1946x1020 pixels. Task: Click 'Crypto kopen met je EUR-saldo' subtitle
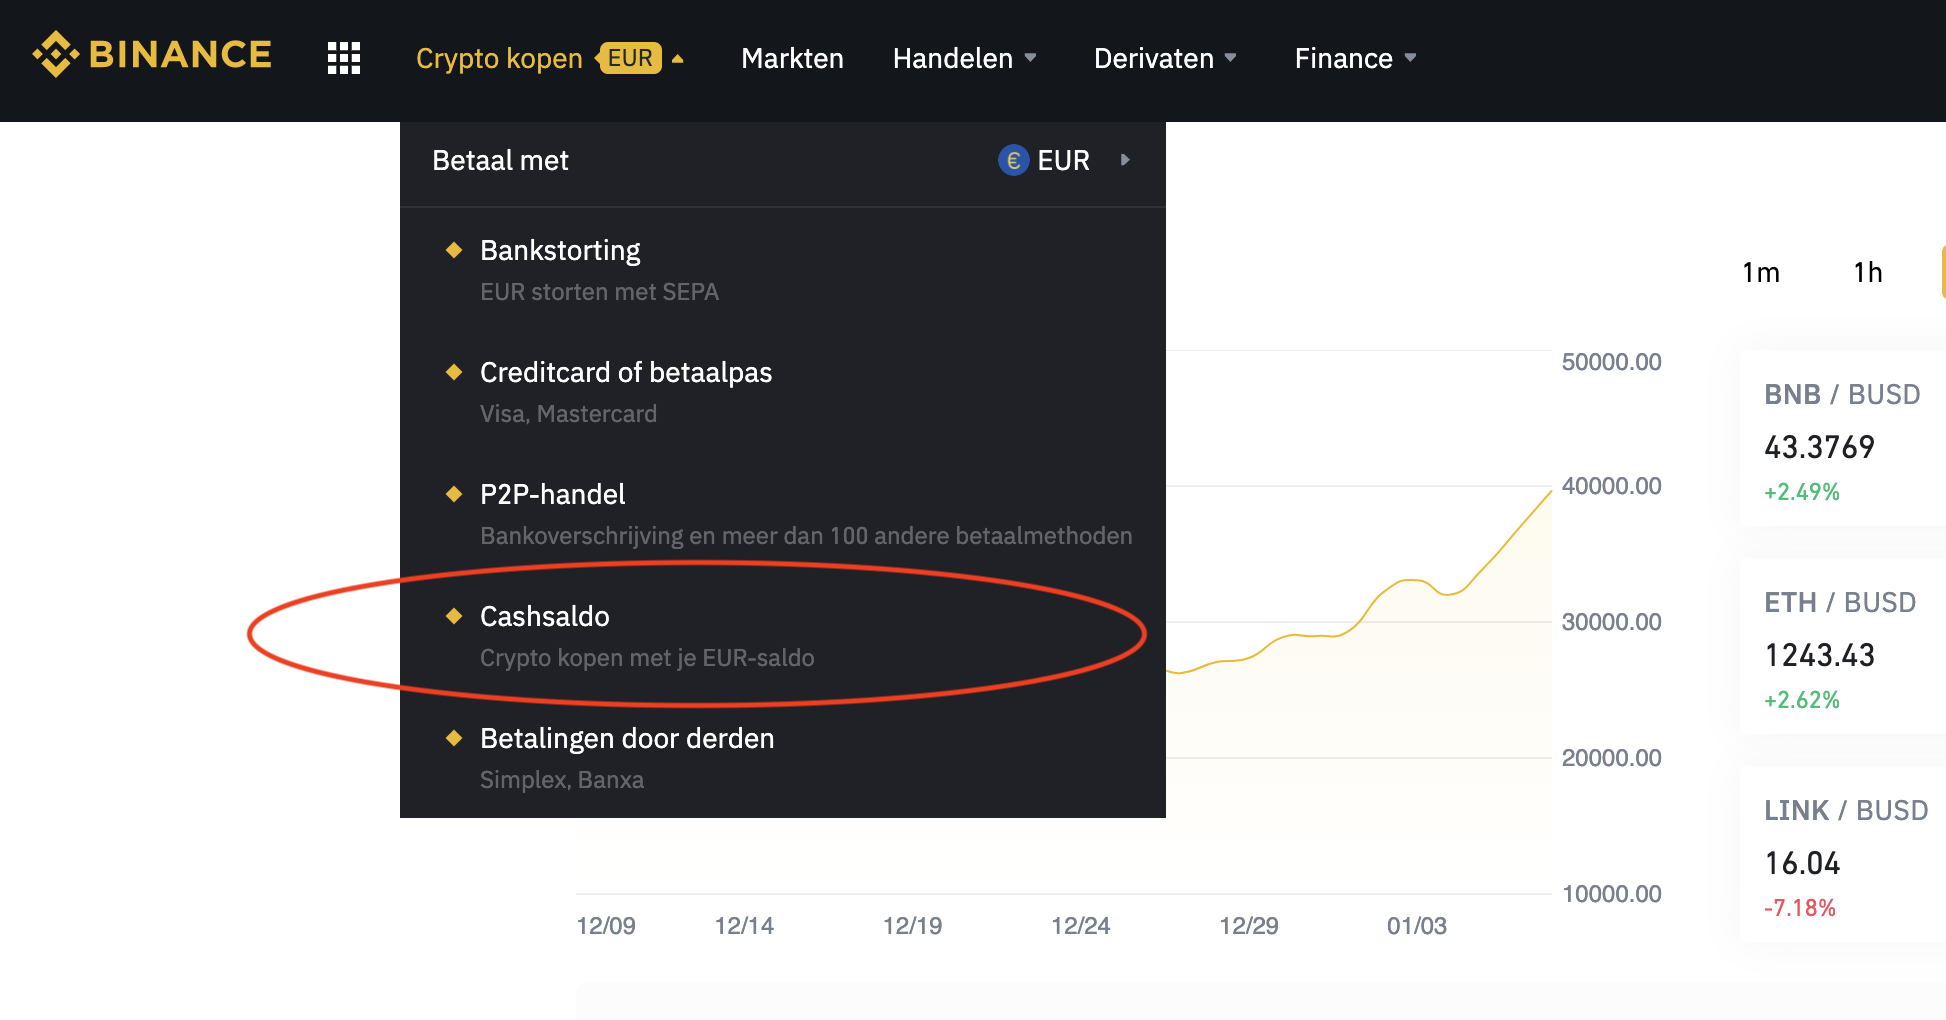(647, 658)
